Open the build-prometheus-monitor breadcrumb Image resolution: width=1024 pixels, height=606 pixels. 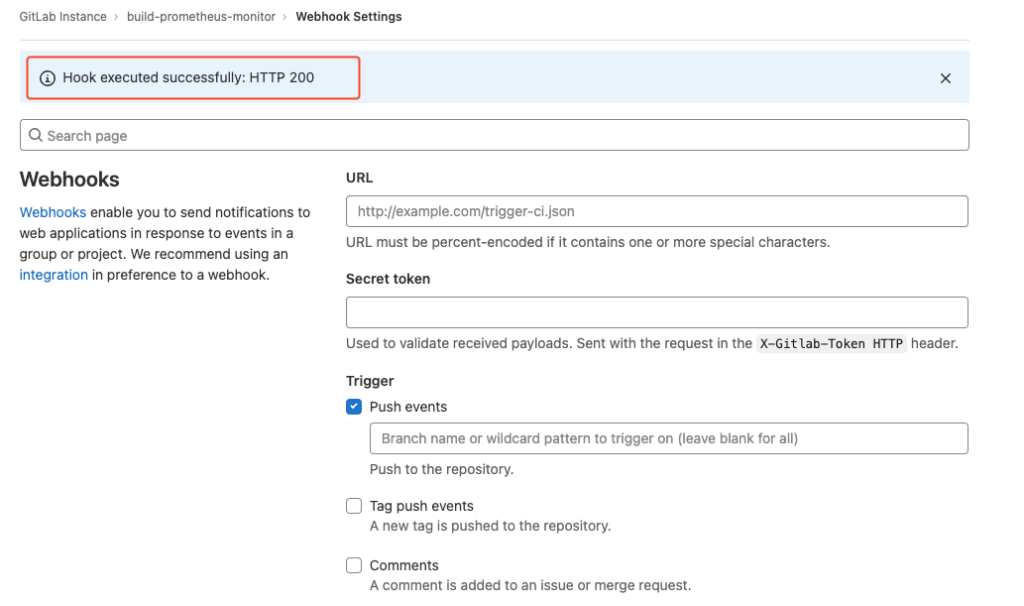click(x=201, y=17)
